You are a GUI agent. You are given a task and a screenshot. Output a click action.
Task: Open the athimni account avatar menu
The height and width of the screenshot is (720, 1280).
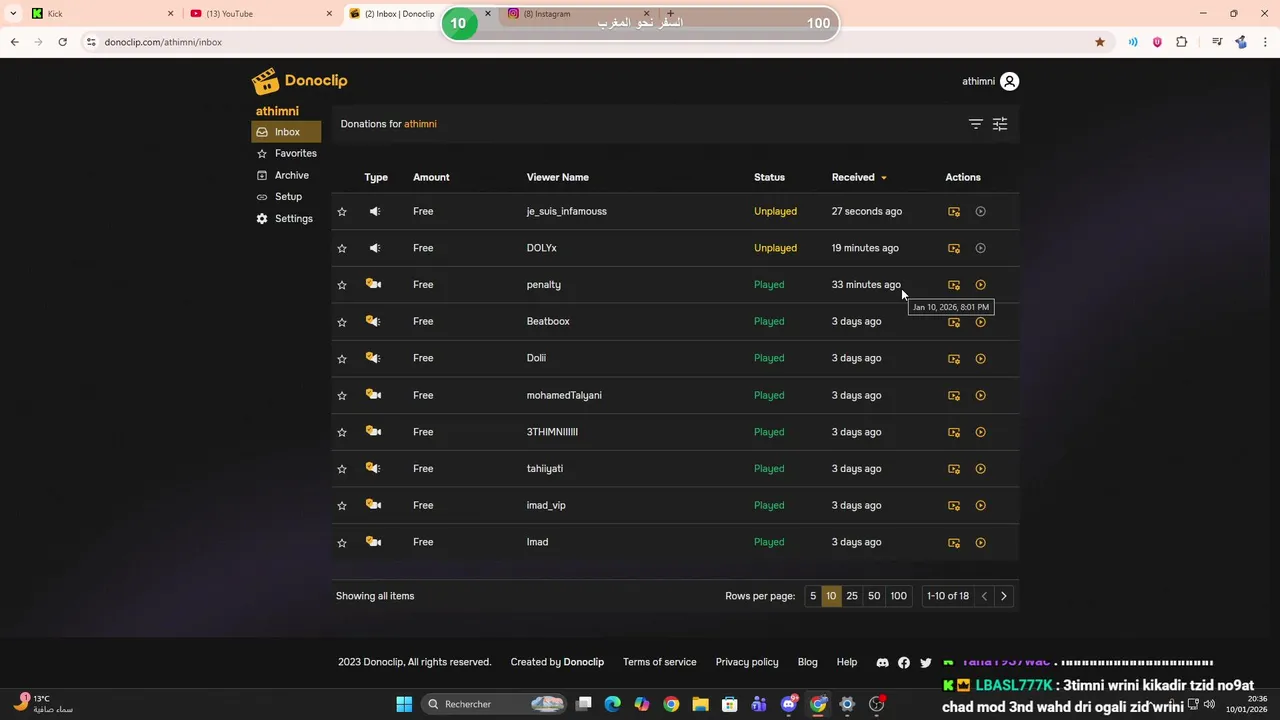(1009, 82)
